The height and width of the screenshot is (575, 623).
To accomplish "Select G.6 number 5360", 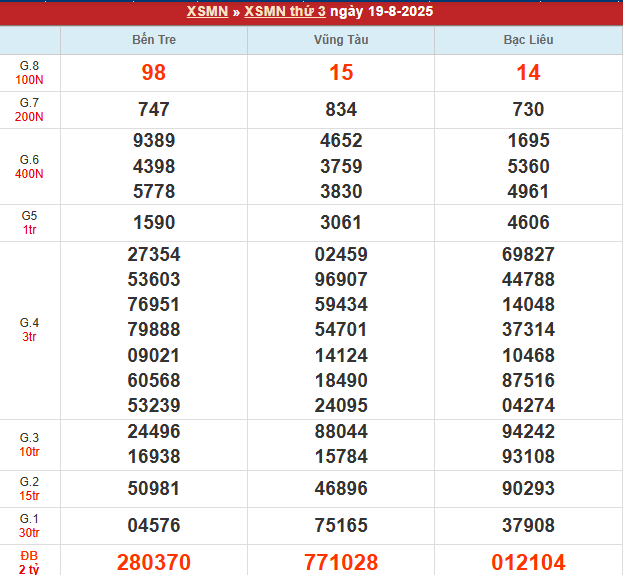I will 528,166.
